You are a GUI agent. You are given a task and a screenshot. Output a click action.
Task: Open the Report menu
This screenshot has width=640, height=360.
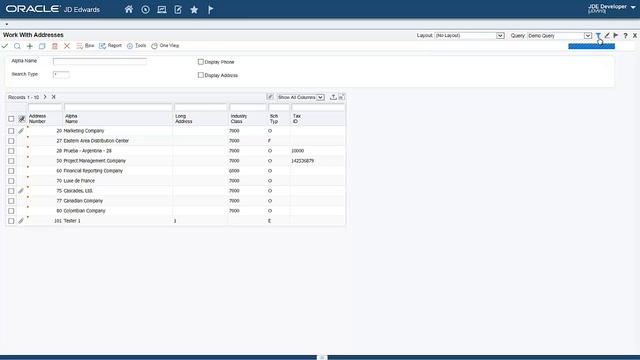pos(111,46)
